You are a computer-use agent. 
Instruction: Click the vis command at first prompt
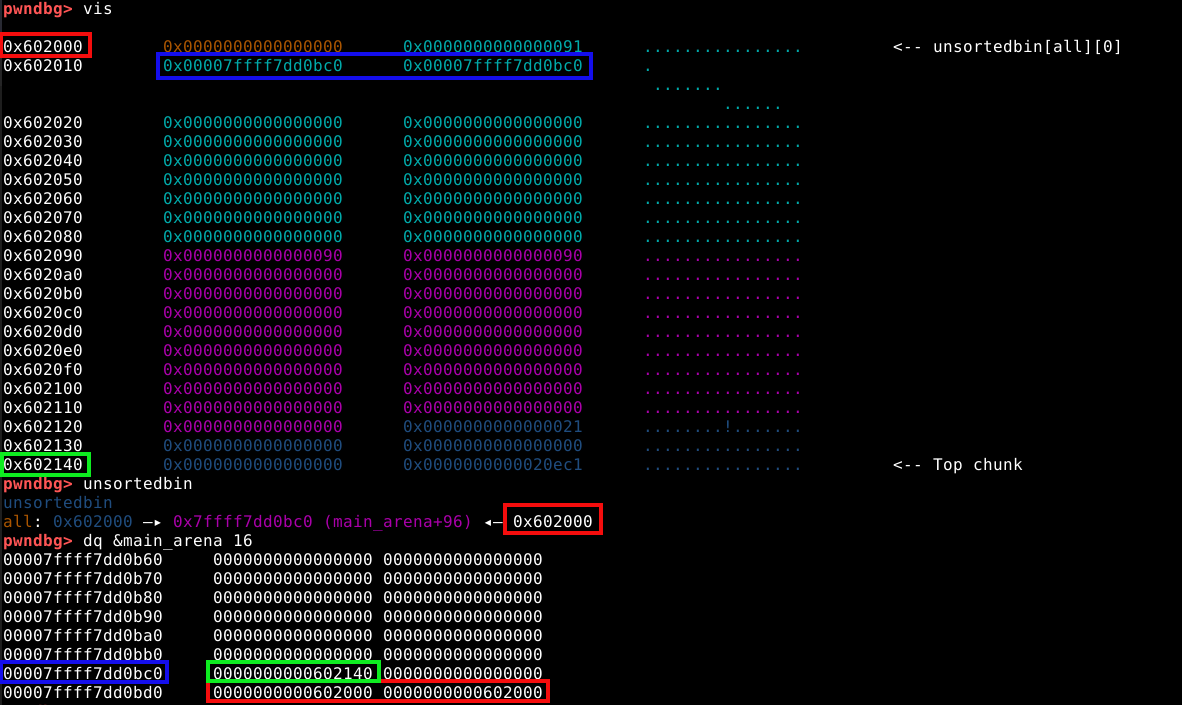(97, 9)
